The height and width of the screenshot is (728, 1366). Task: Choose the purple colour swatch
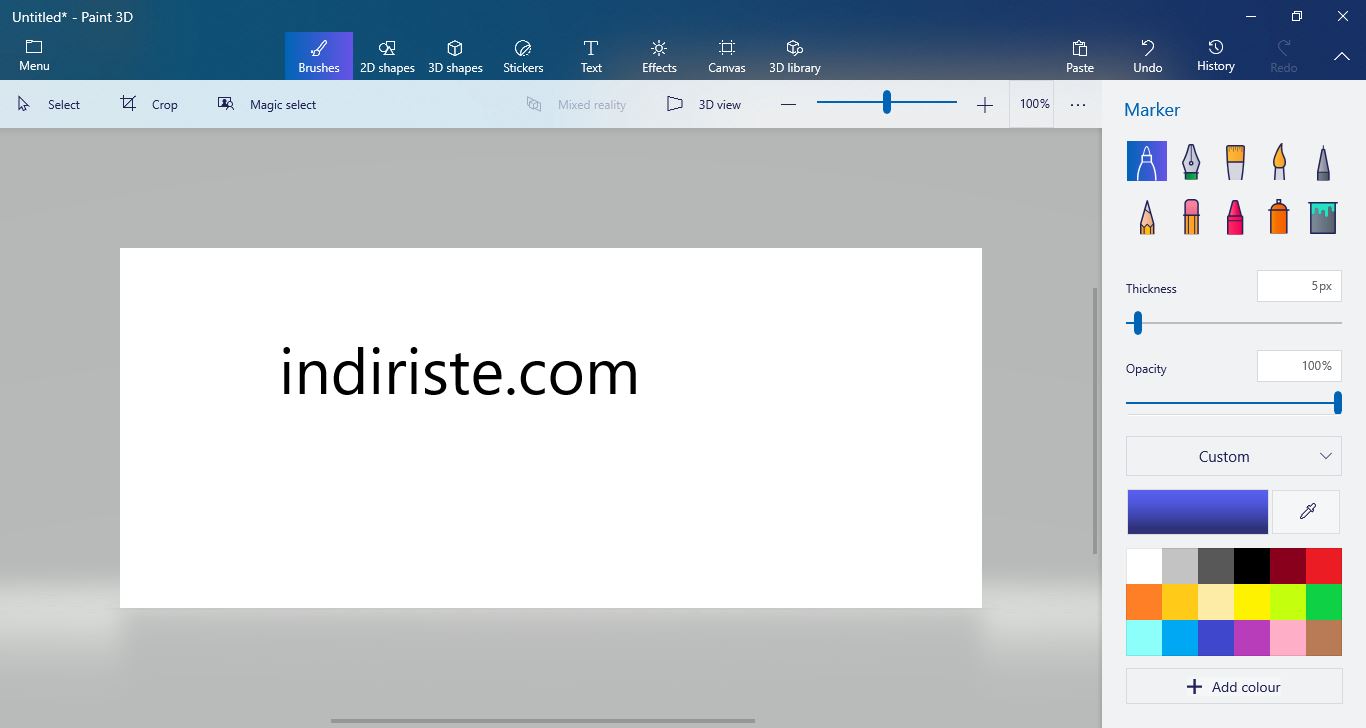tap(1252, 638)
